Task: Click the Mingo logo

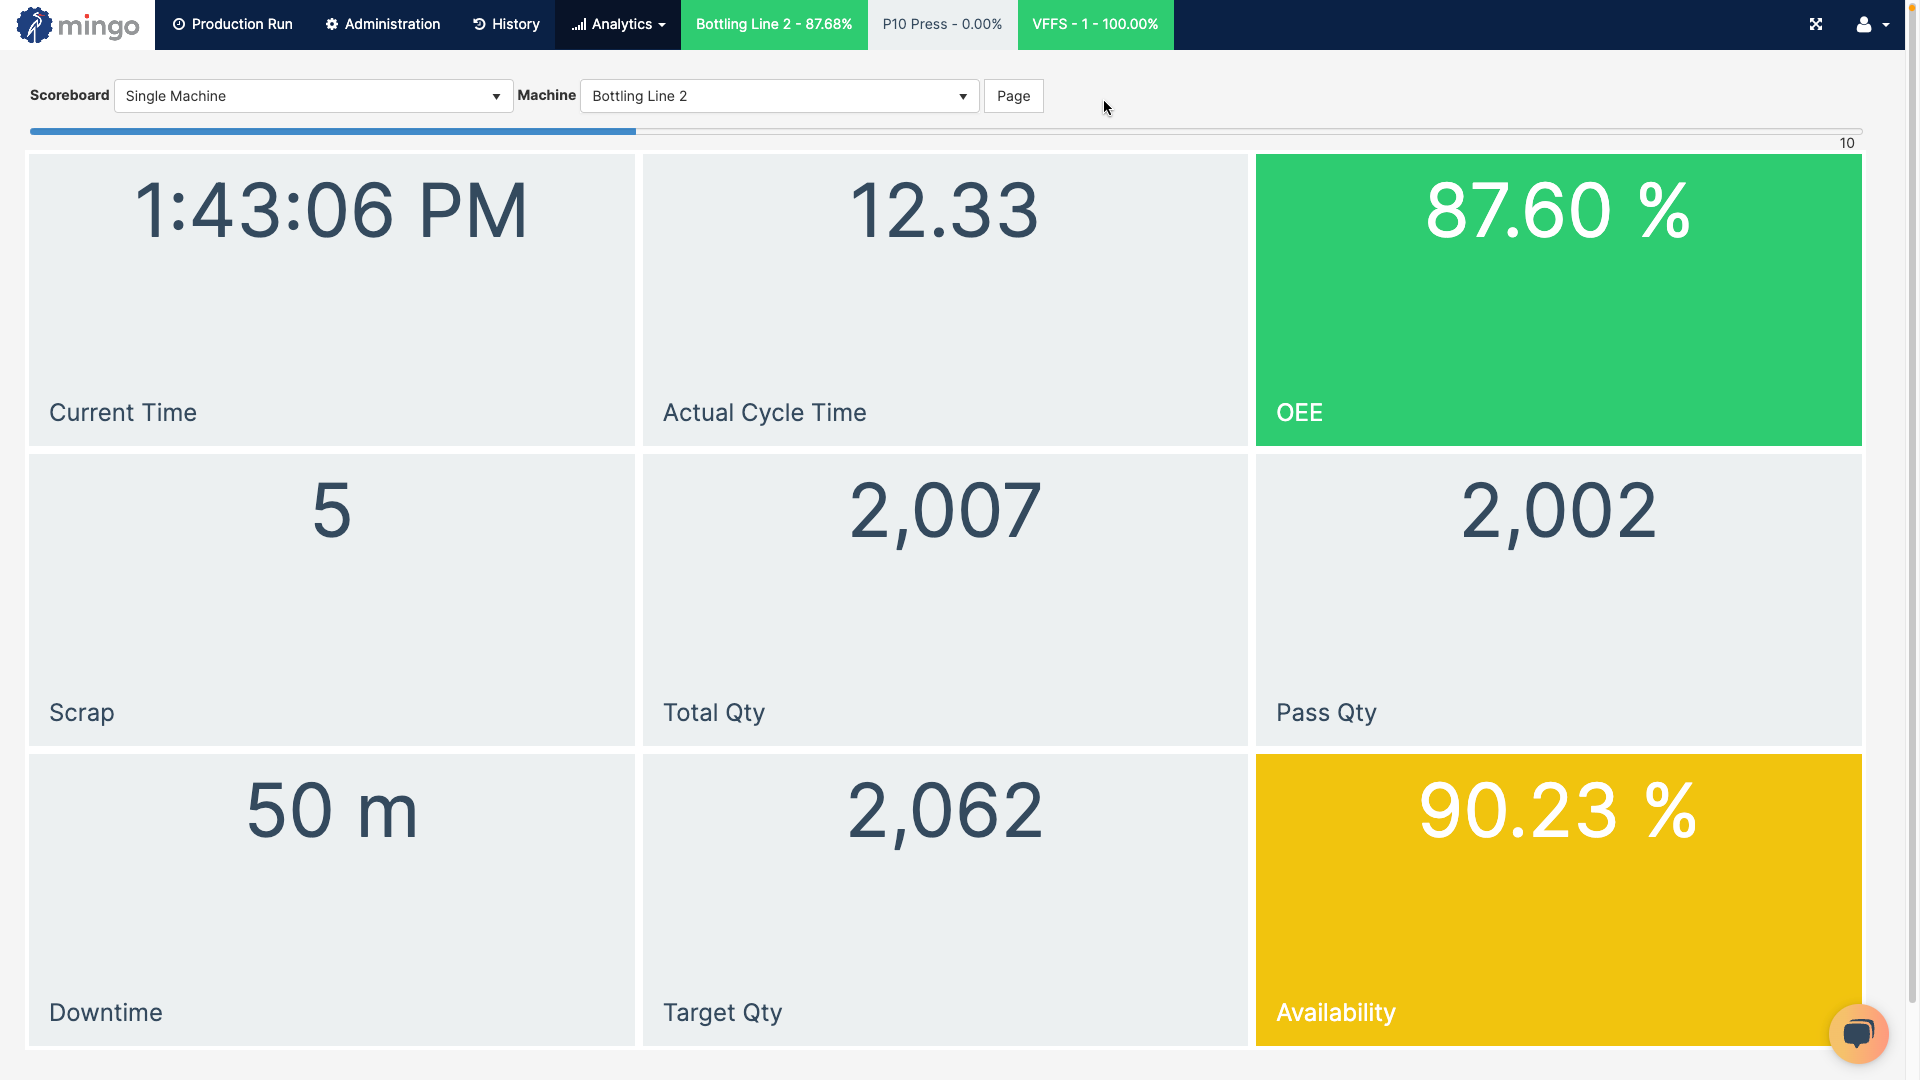Action: pos(78,25)
